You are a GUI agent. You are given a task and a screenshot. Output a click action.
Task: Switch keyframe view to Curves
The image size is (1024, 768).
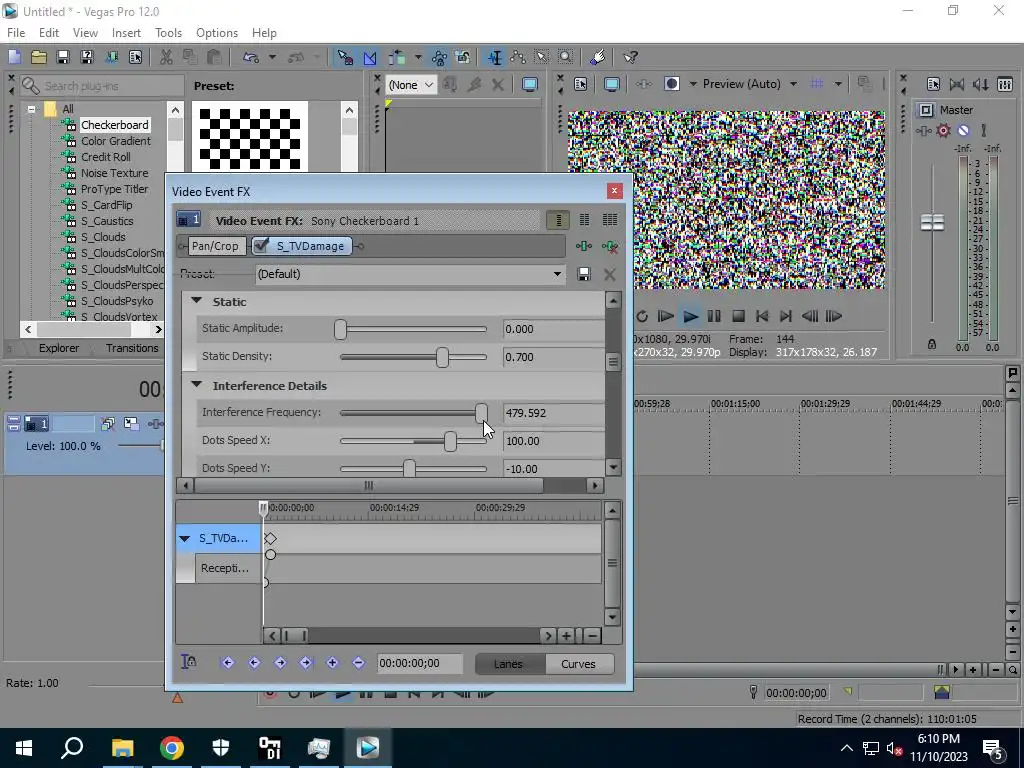click(579, 664)
